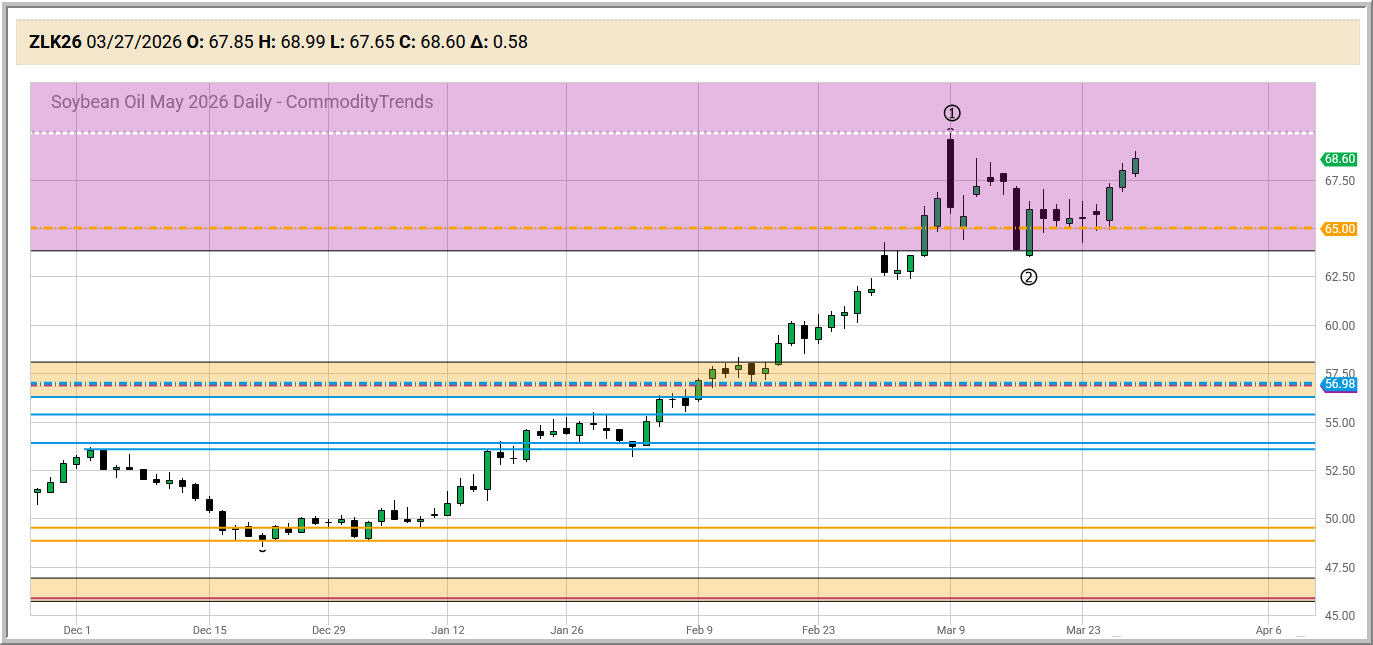
Task: Click the circled number 2 marker
Action: coord(1028,277)
